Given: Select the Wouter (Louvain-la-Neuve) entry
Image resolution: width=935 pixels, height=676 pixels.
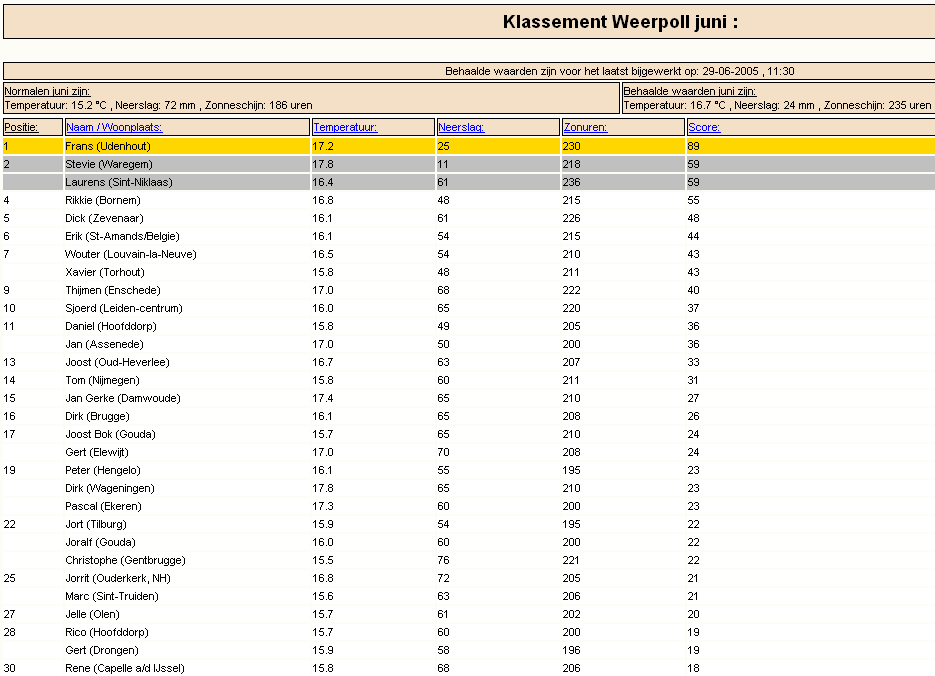Looking at the screenshot, I should 130,254.
